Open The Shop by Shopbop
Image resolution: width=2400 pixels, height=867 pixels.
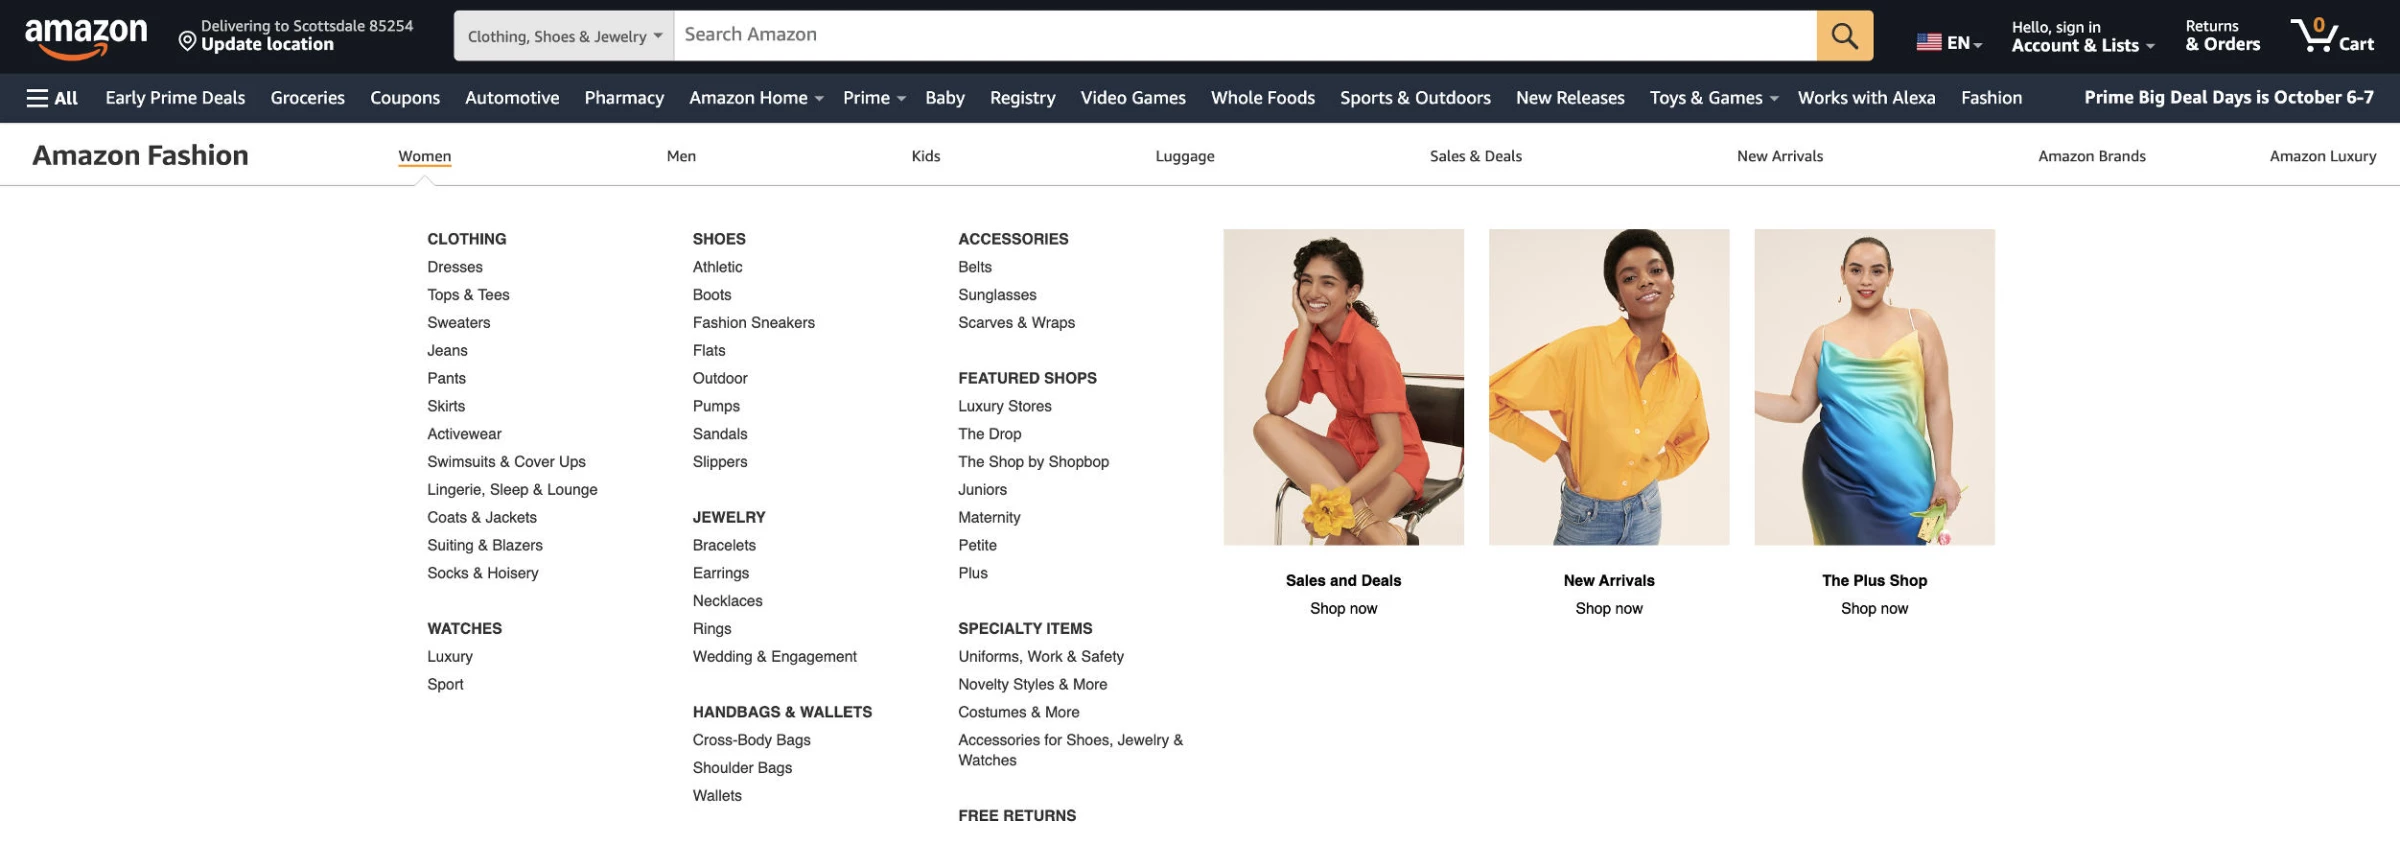(x=1033, y=462)
